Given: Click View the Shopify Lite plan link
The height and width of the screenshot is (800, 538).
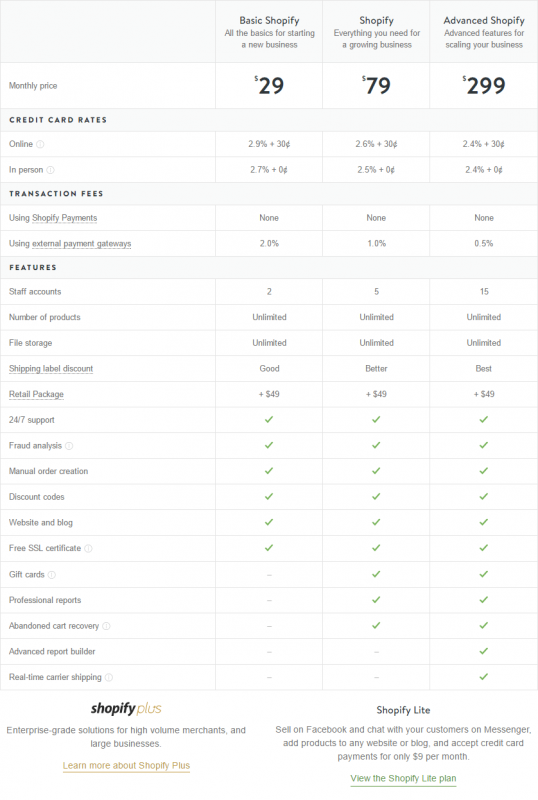Looking at the screenshot, I should pyautogui.click(x=403, y=778).
